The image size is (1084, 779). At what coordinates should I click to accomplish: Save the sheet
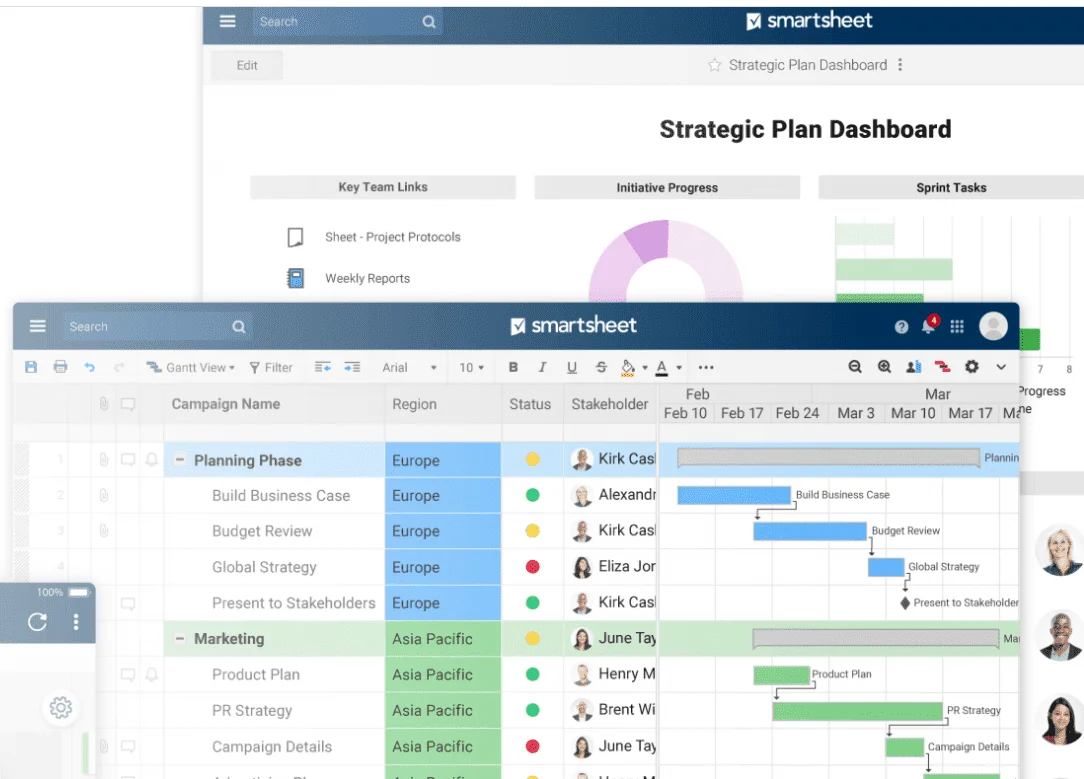[x=31, y=367]
